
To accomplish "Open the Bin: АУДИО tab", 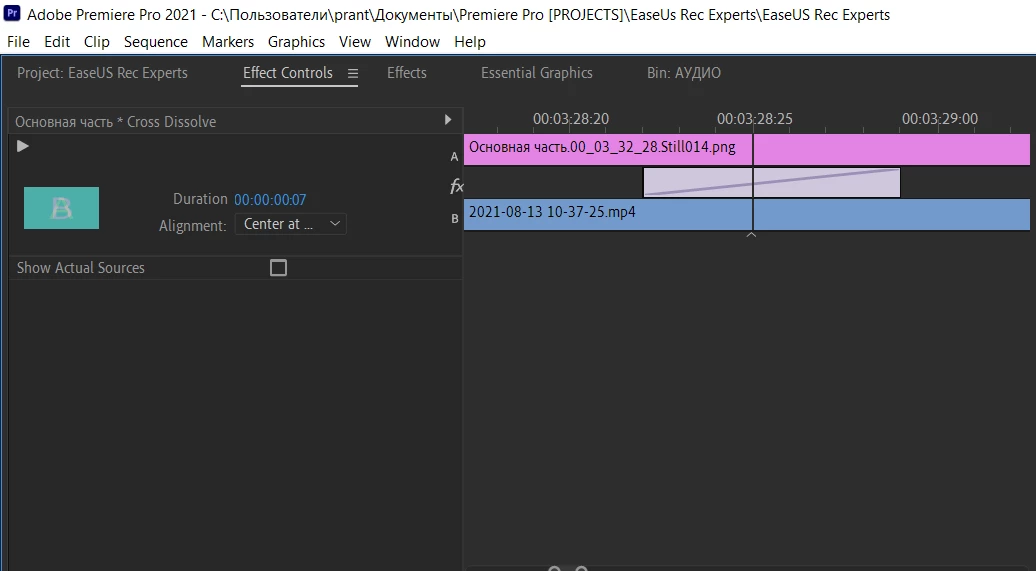I will [x=684, y=73].
